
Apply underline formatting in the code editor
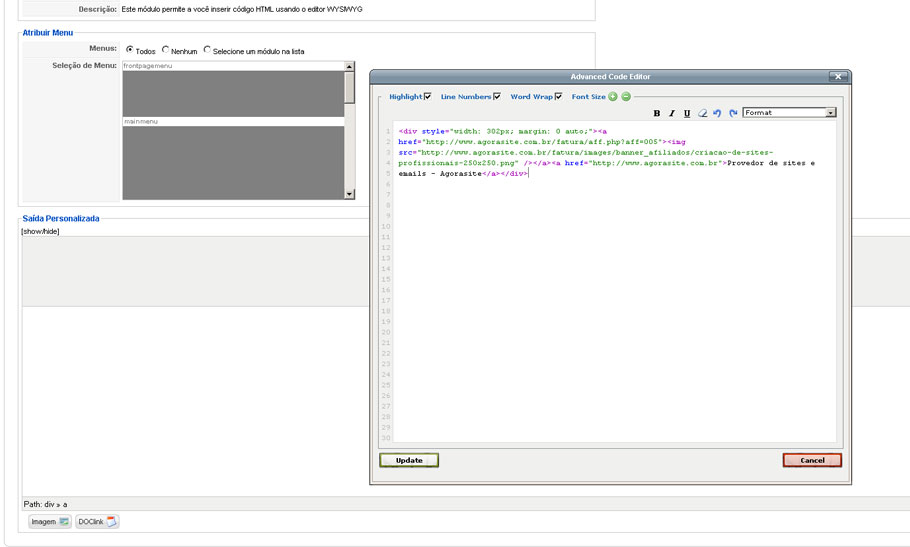pos(687,113)
